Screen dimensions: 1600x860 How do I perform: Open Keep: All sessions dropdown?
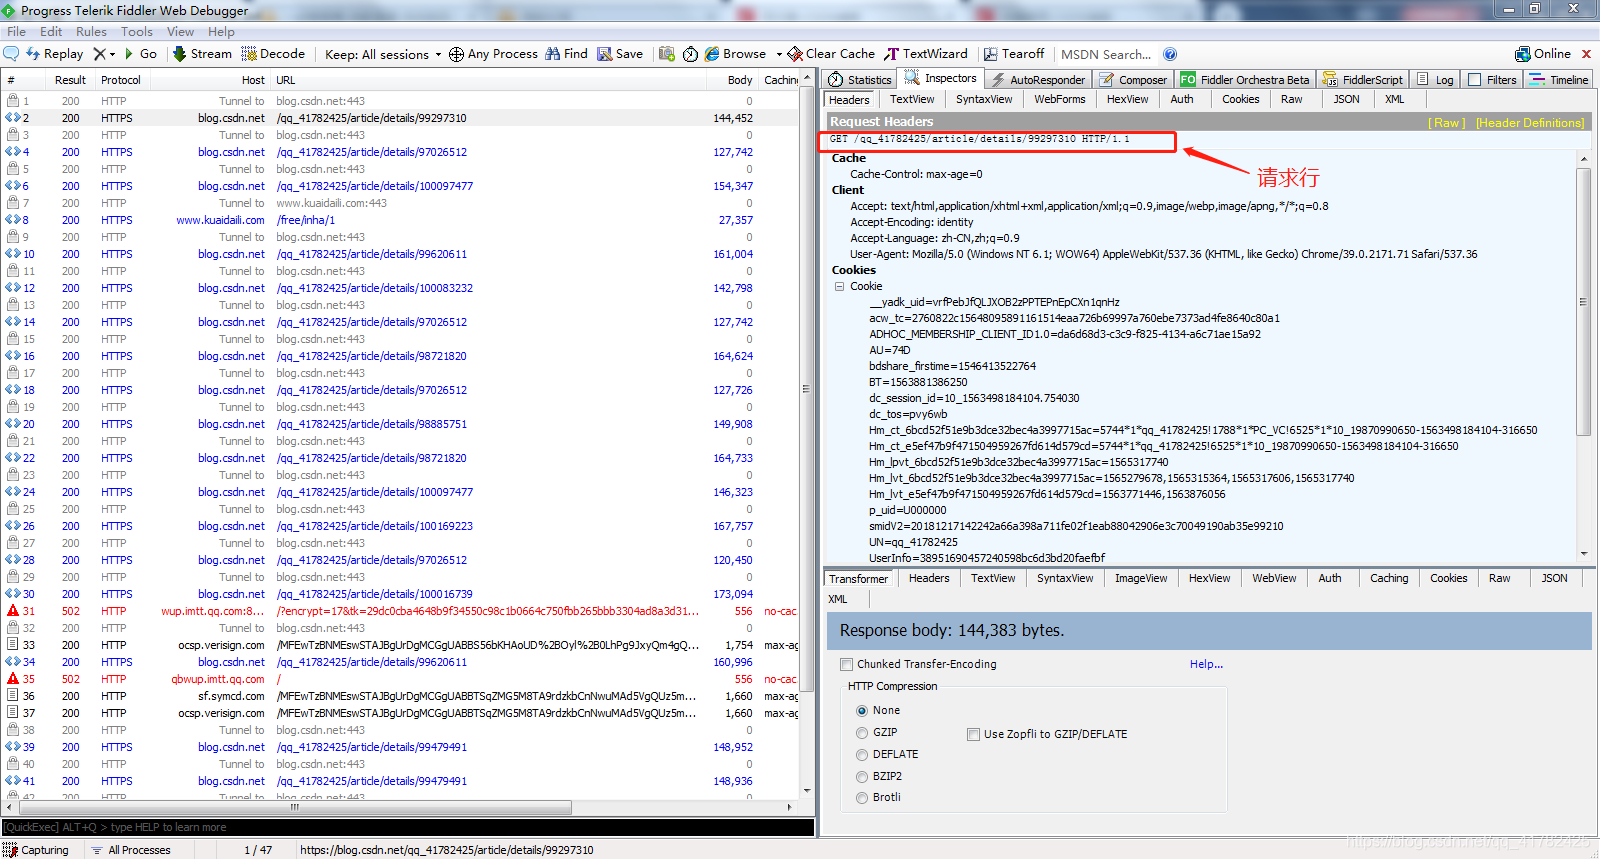[383, 55]
